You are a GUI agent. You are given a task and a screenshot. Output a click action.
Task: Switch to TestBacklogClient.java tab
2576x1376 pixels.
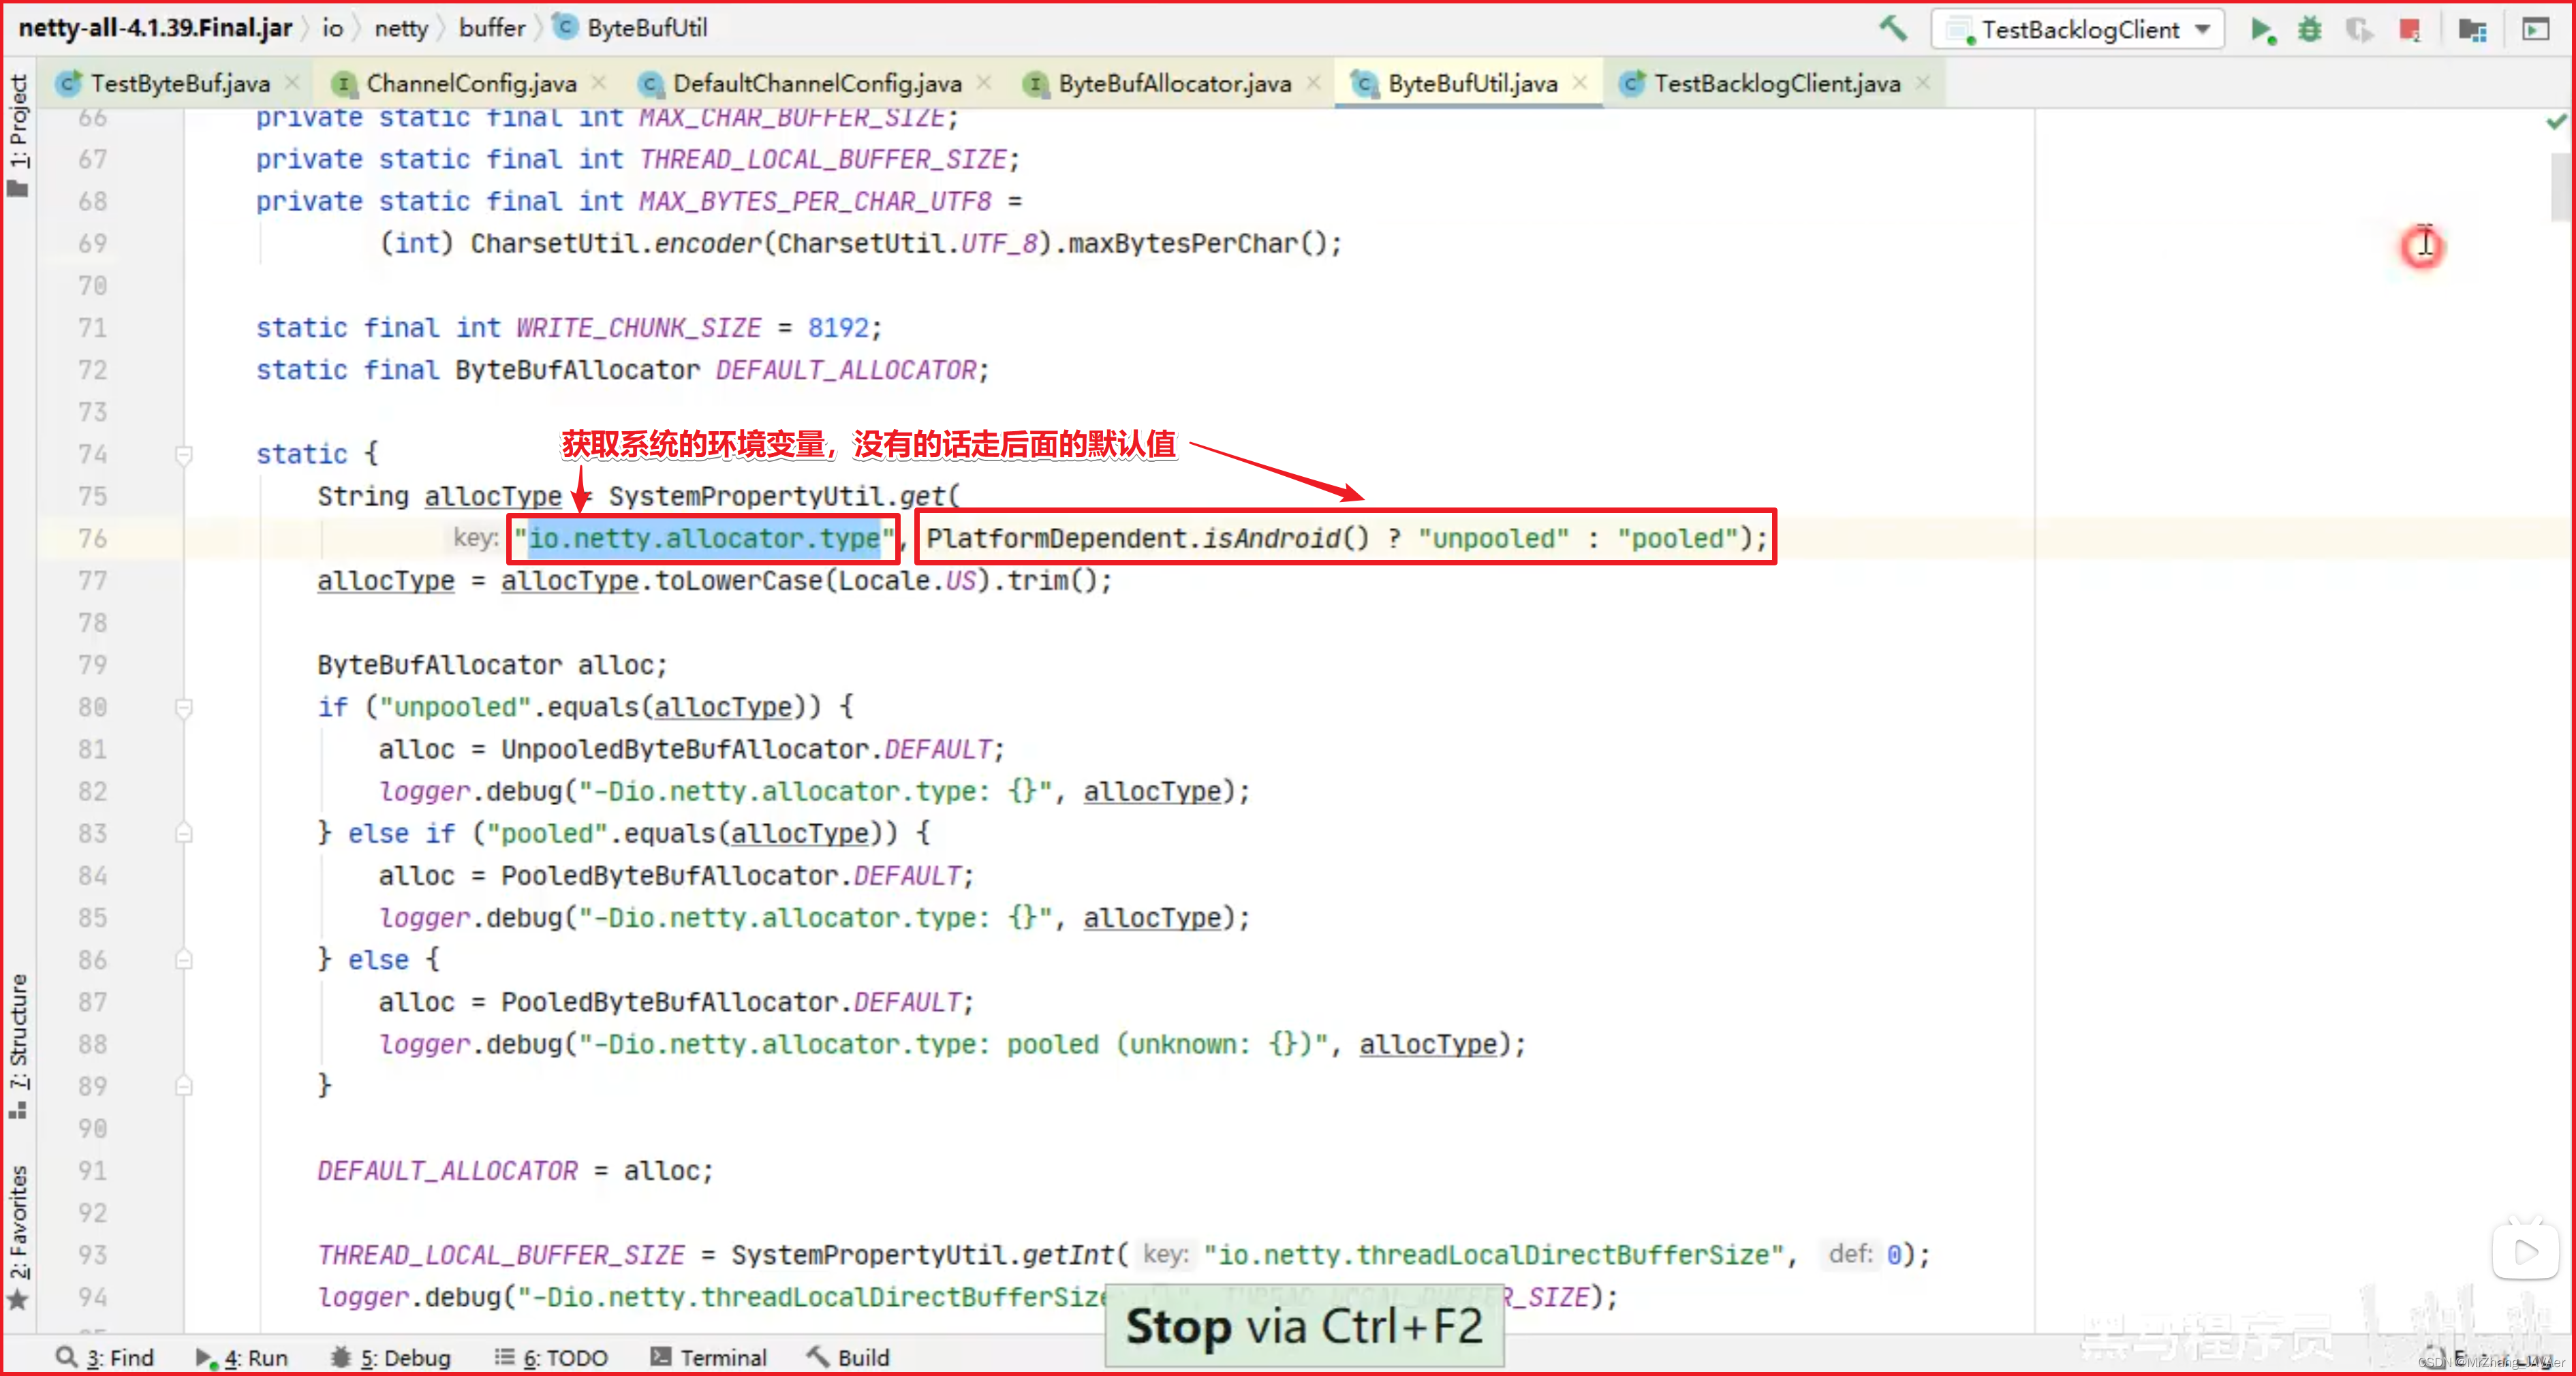pyautogui.click(x=1777, y=83)
